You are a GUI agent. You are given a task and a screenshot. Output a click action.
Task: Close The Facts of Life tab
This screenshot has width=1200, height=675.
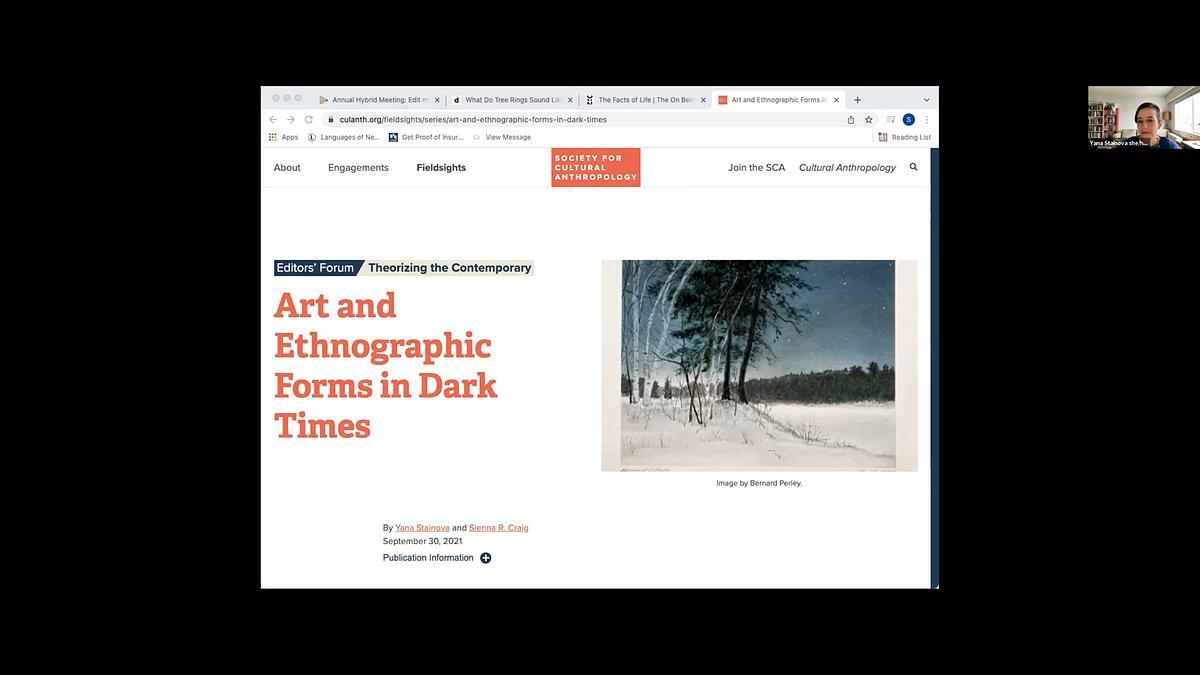pos(703,100)
